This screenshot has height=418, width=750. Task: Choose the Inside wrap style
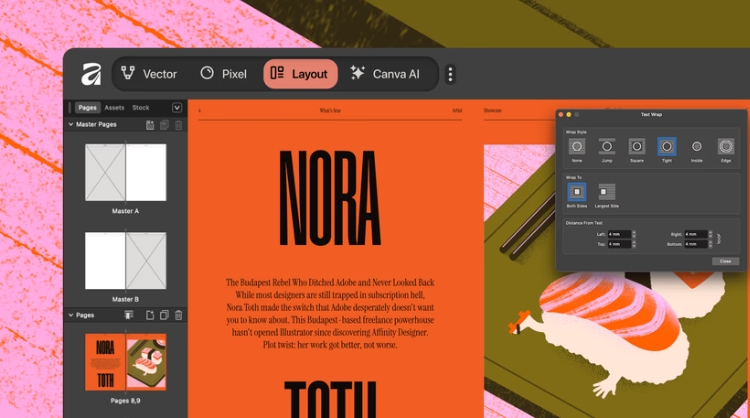point(696,146)
